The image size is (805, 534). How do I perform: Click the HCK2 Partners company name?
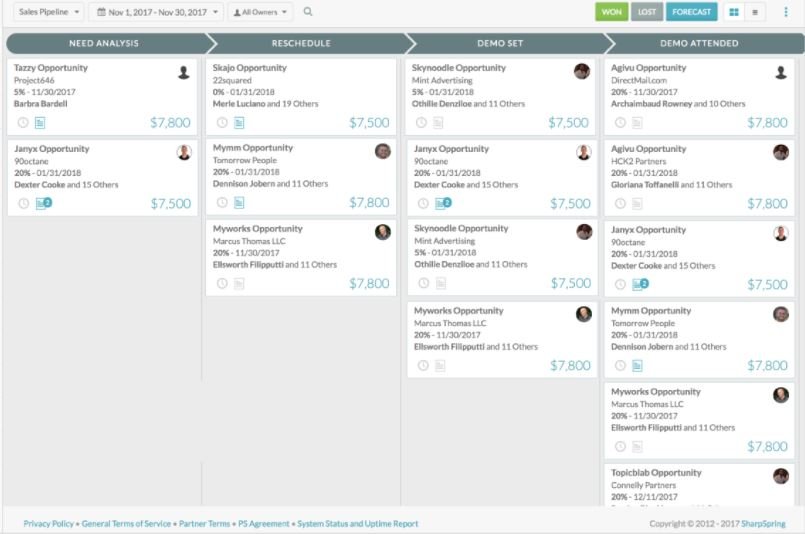(x=638, y=161)
